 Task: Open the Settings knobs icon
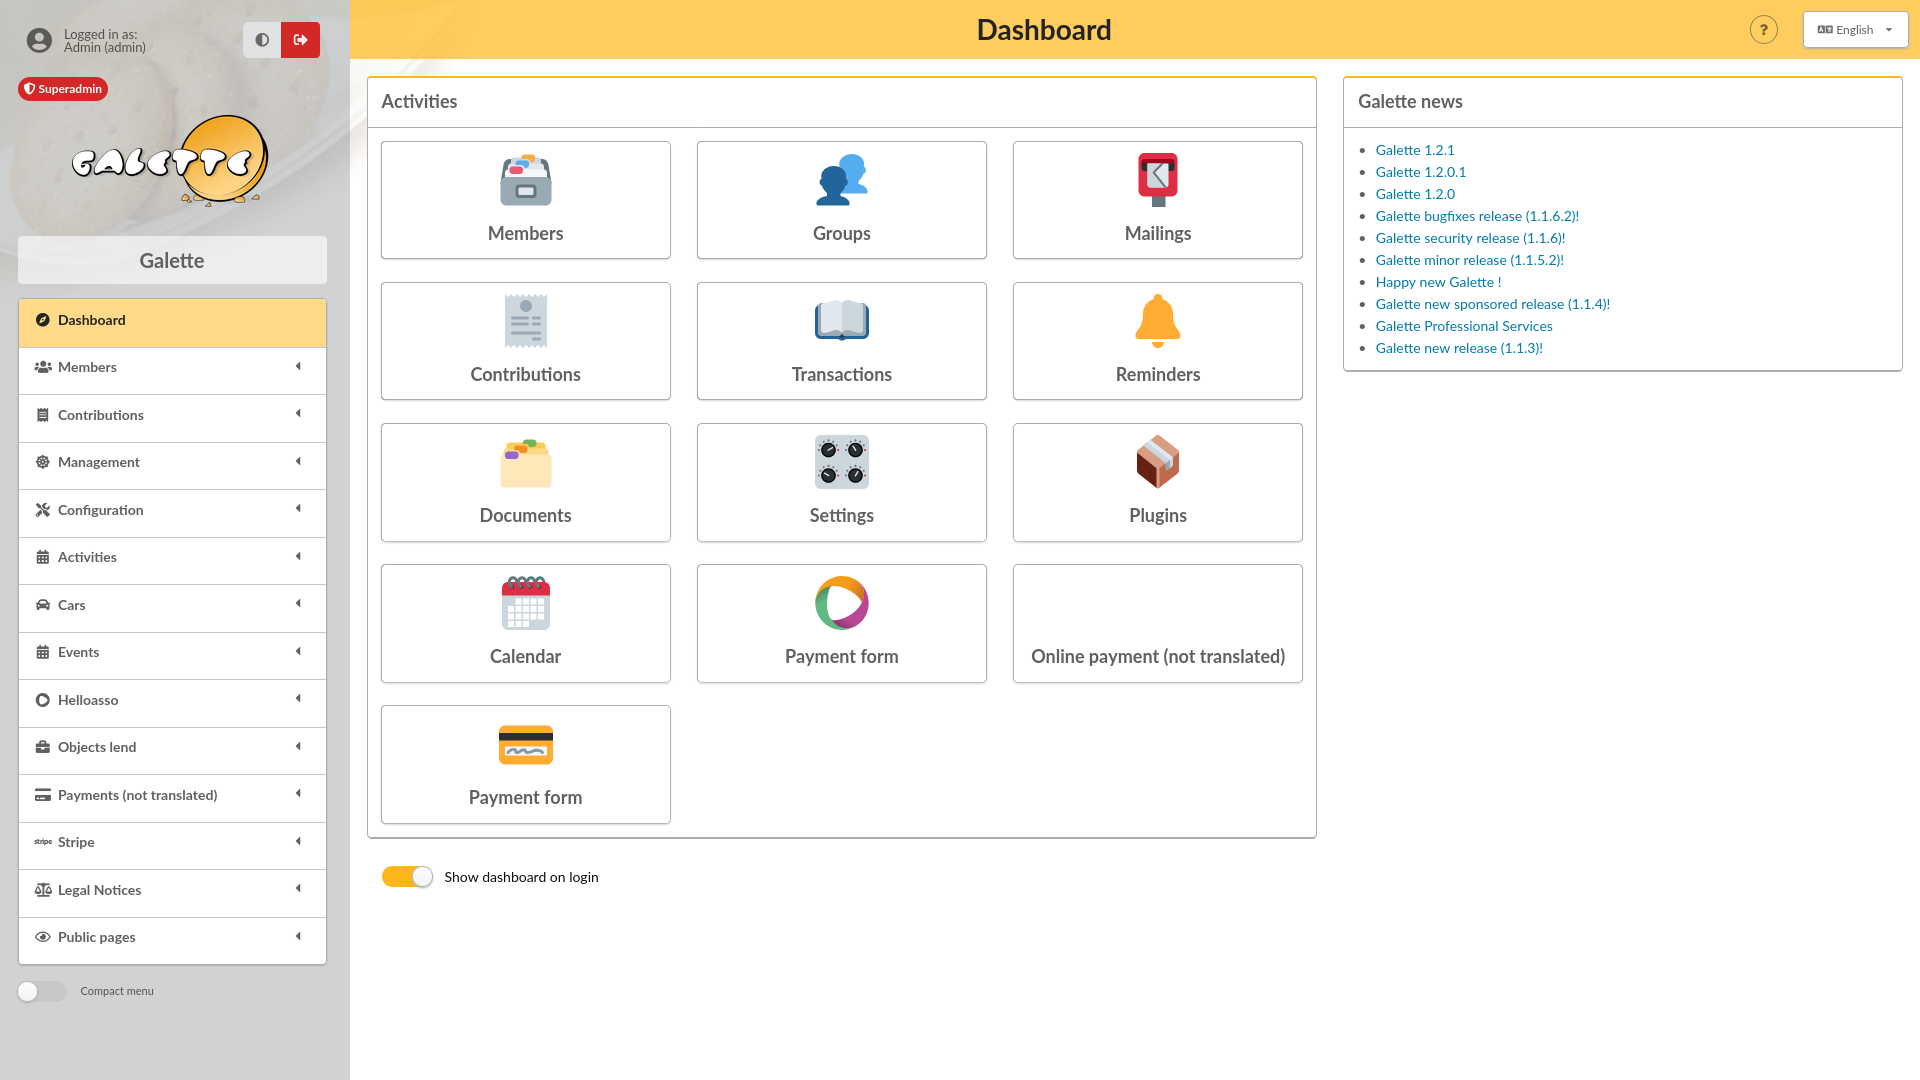pyautogui.click(x=842, y=462)
